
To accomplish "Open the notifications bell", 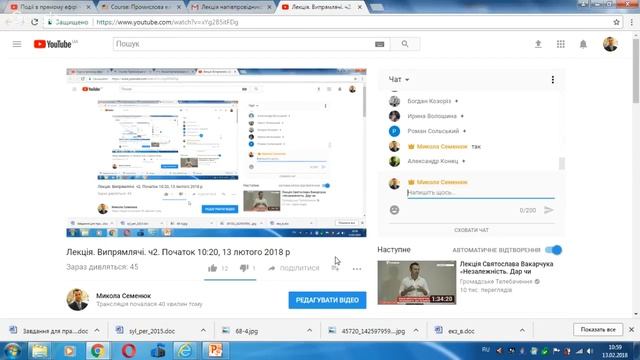I will (x=583, y=44).
